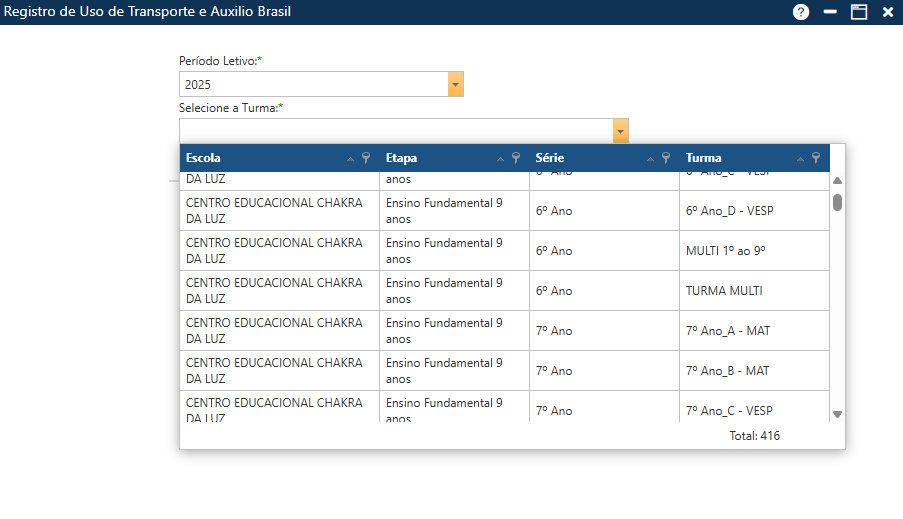903x519 pixels.
Task: Sort by Etapa using the sort arrow
Action: [x=500, y=159]
